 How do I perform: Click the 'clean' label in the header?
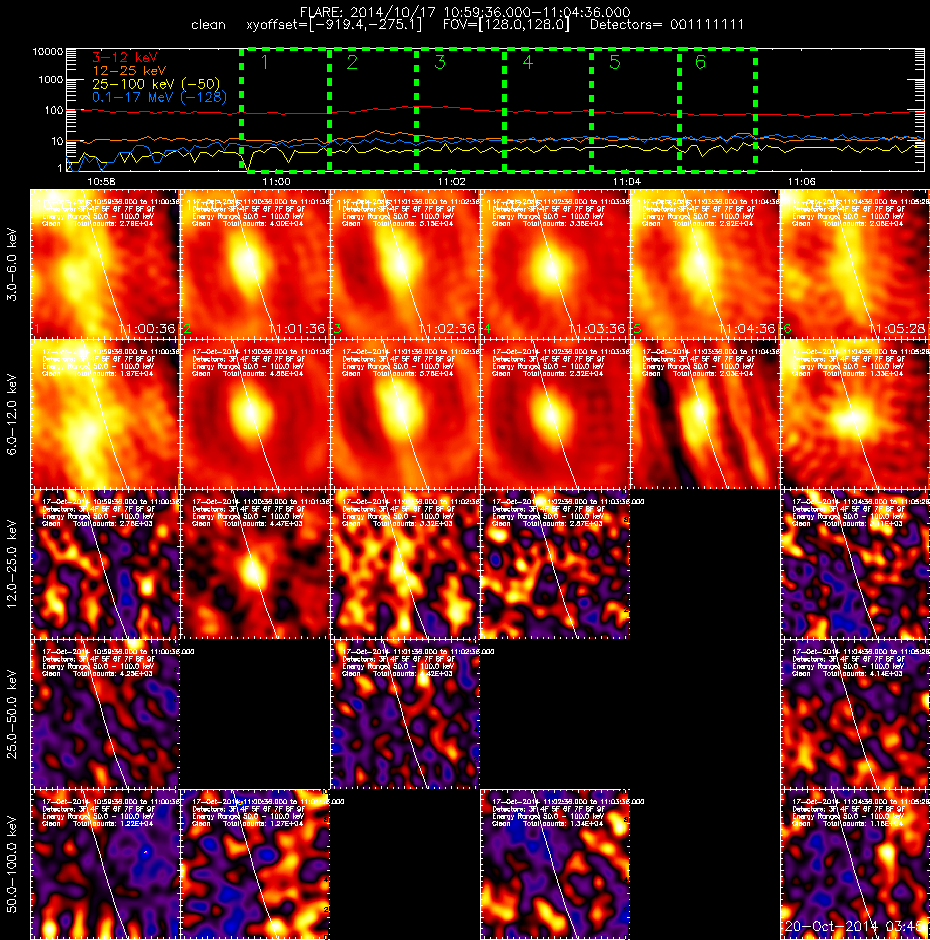[x=209, y=25]
